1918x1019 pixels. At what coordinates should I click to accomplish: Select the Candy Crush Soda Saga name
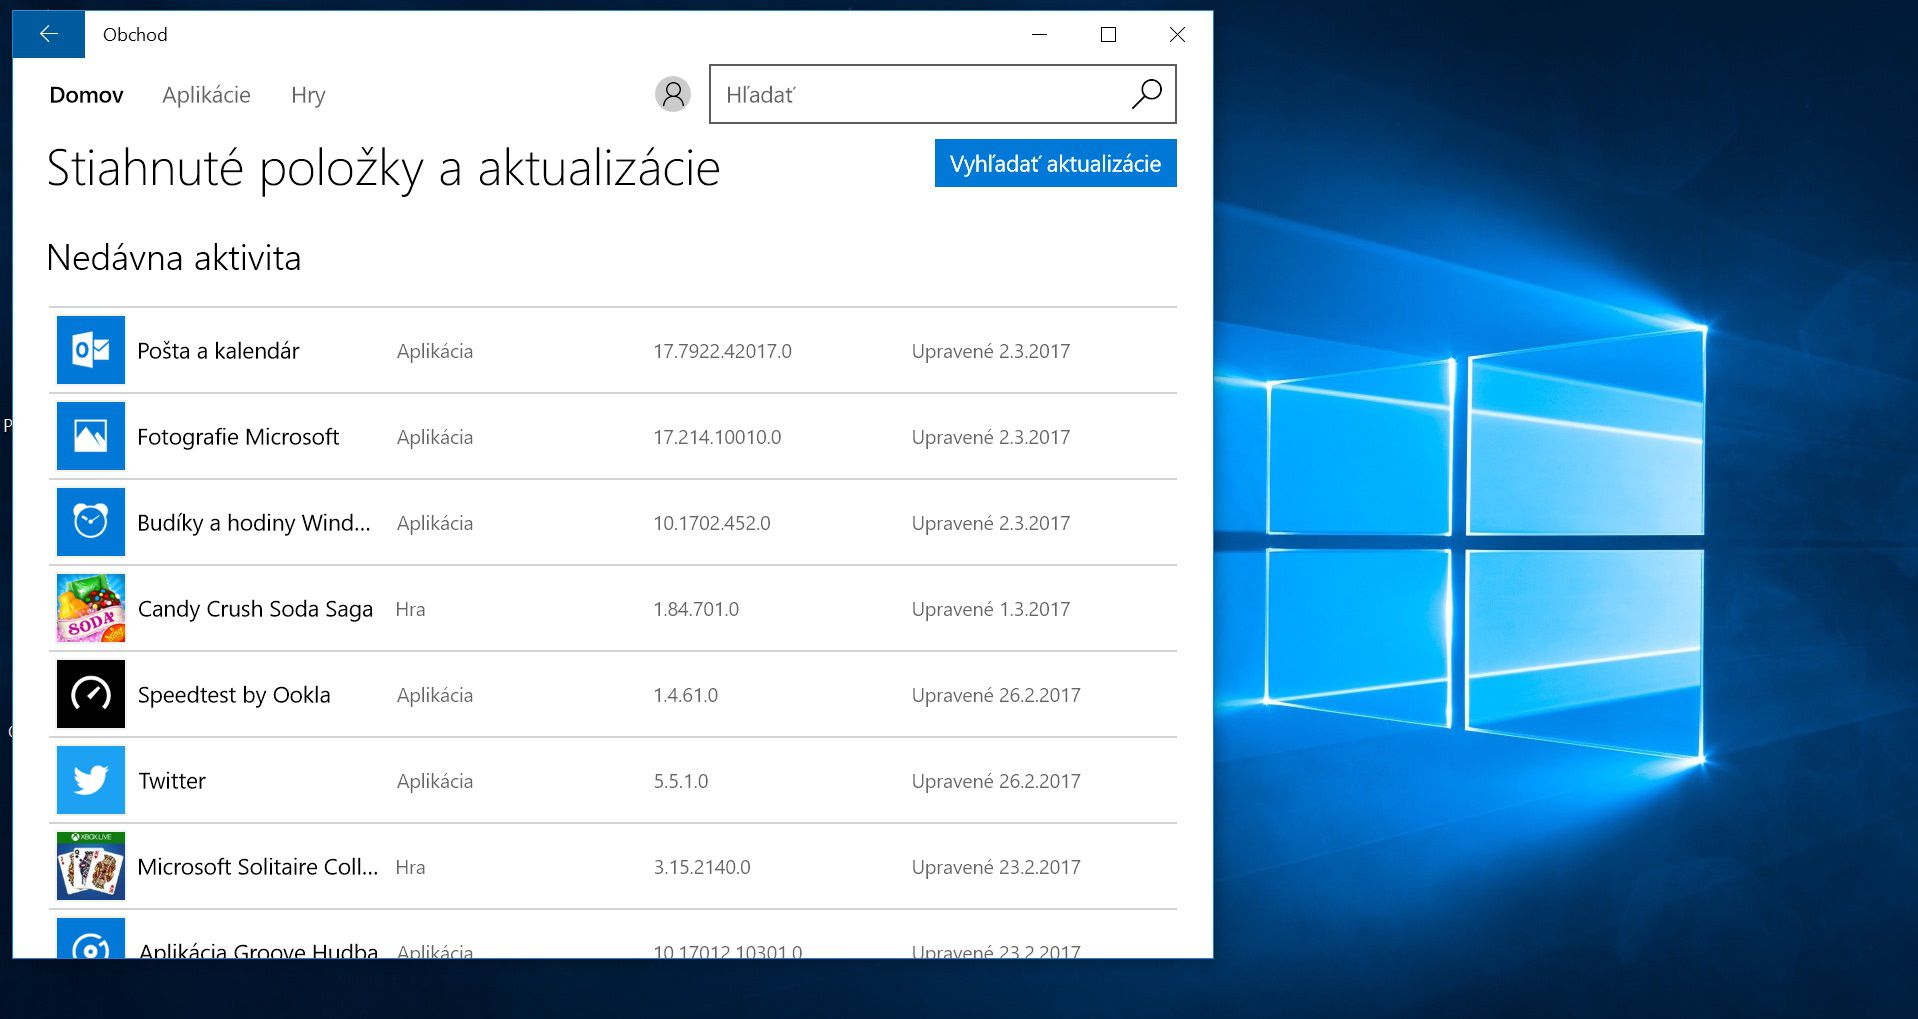pos(255,609)
